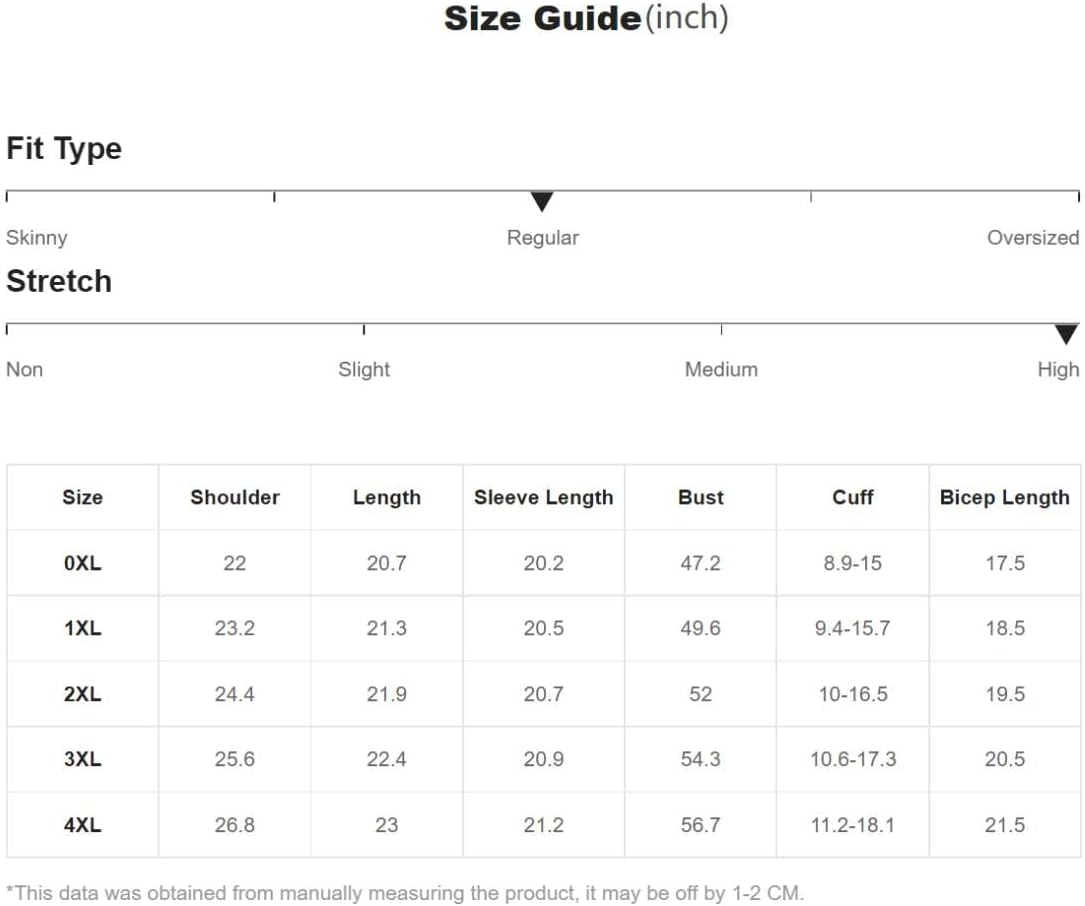Image resolution: width=1085 pixels, height=906 pixels.
Task: Click the Stretch slider marker at High
Action: (x=1066, y=334)
